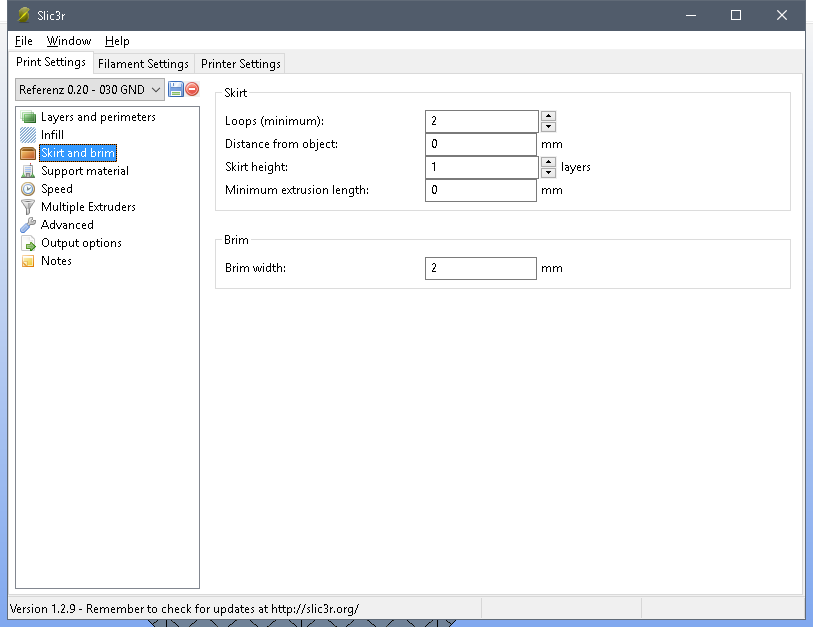Image resolution: width=813 pixels, height=627 pixels.
Task: Select the Layers and perimeters icon
Action: (28, 117)
